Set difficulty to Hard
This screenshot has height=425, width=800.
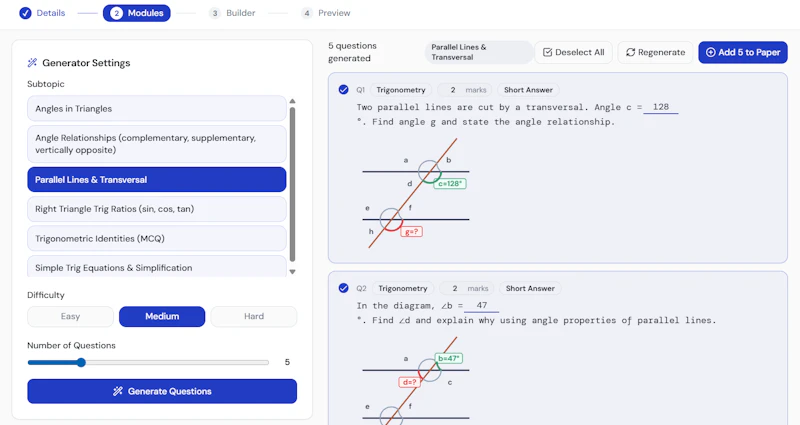254,316
